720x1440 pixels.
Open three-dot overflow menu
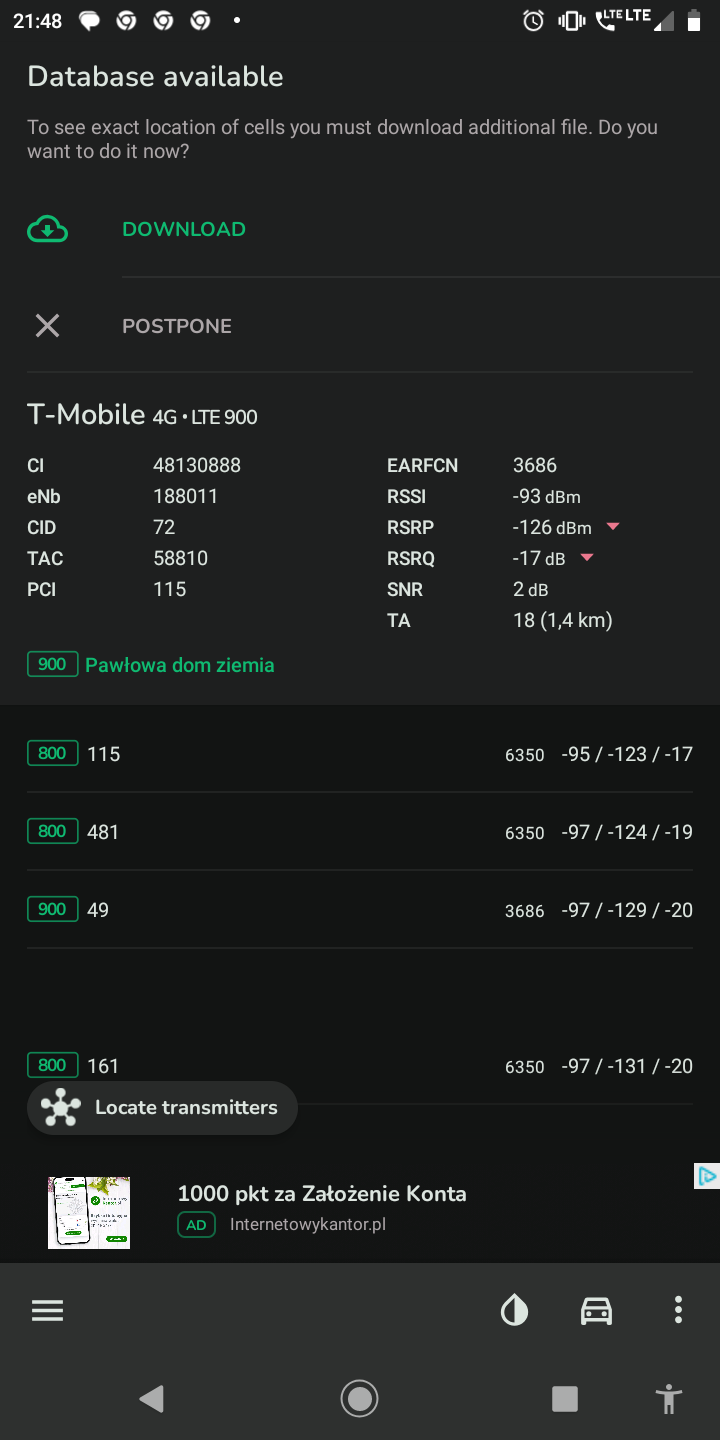click(x=678, y=1311)
